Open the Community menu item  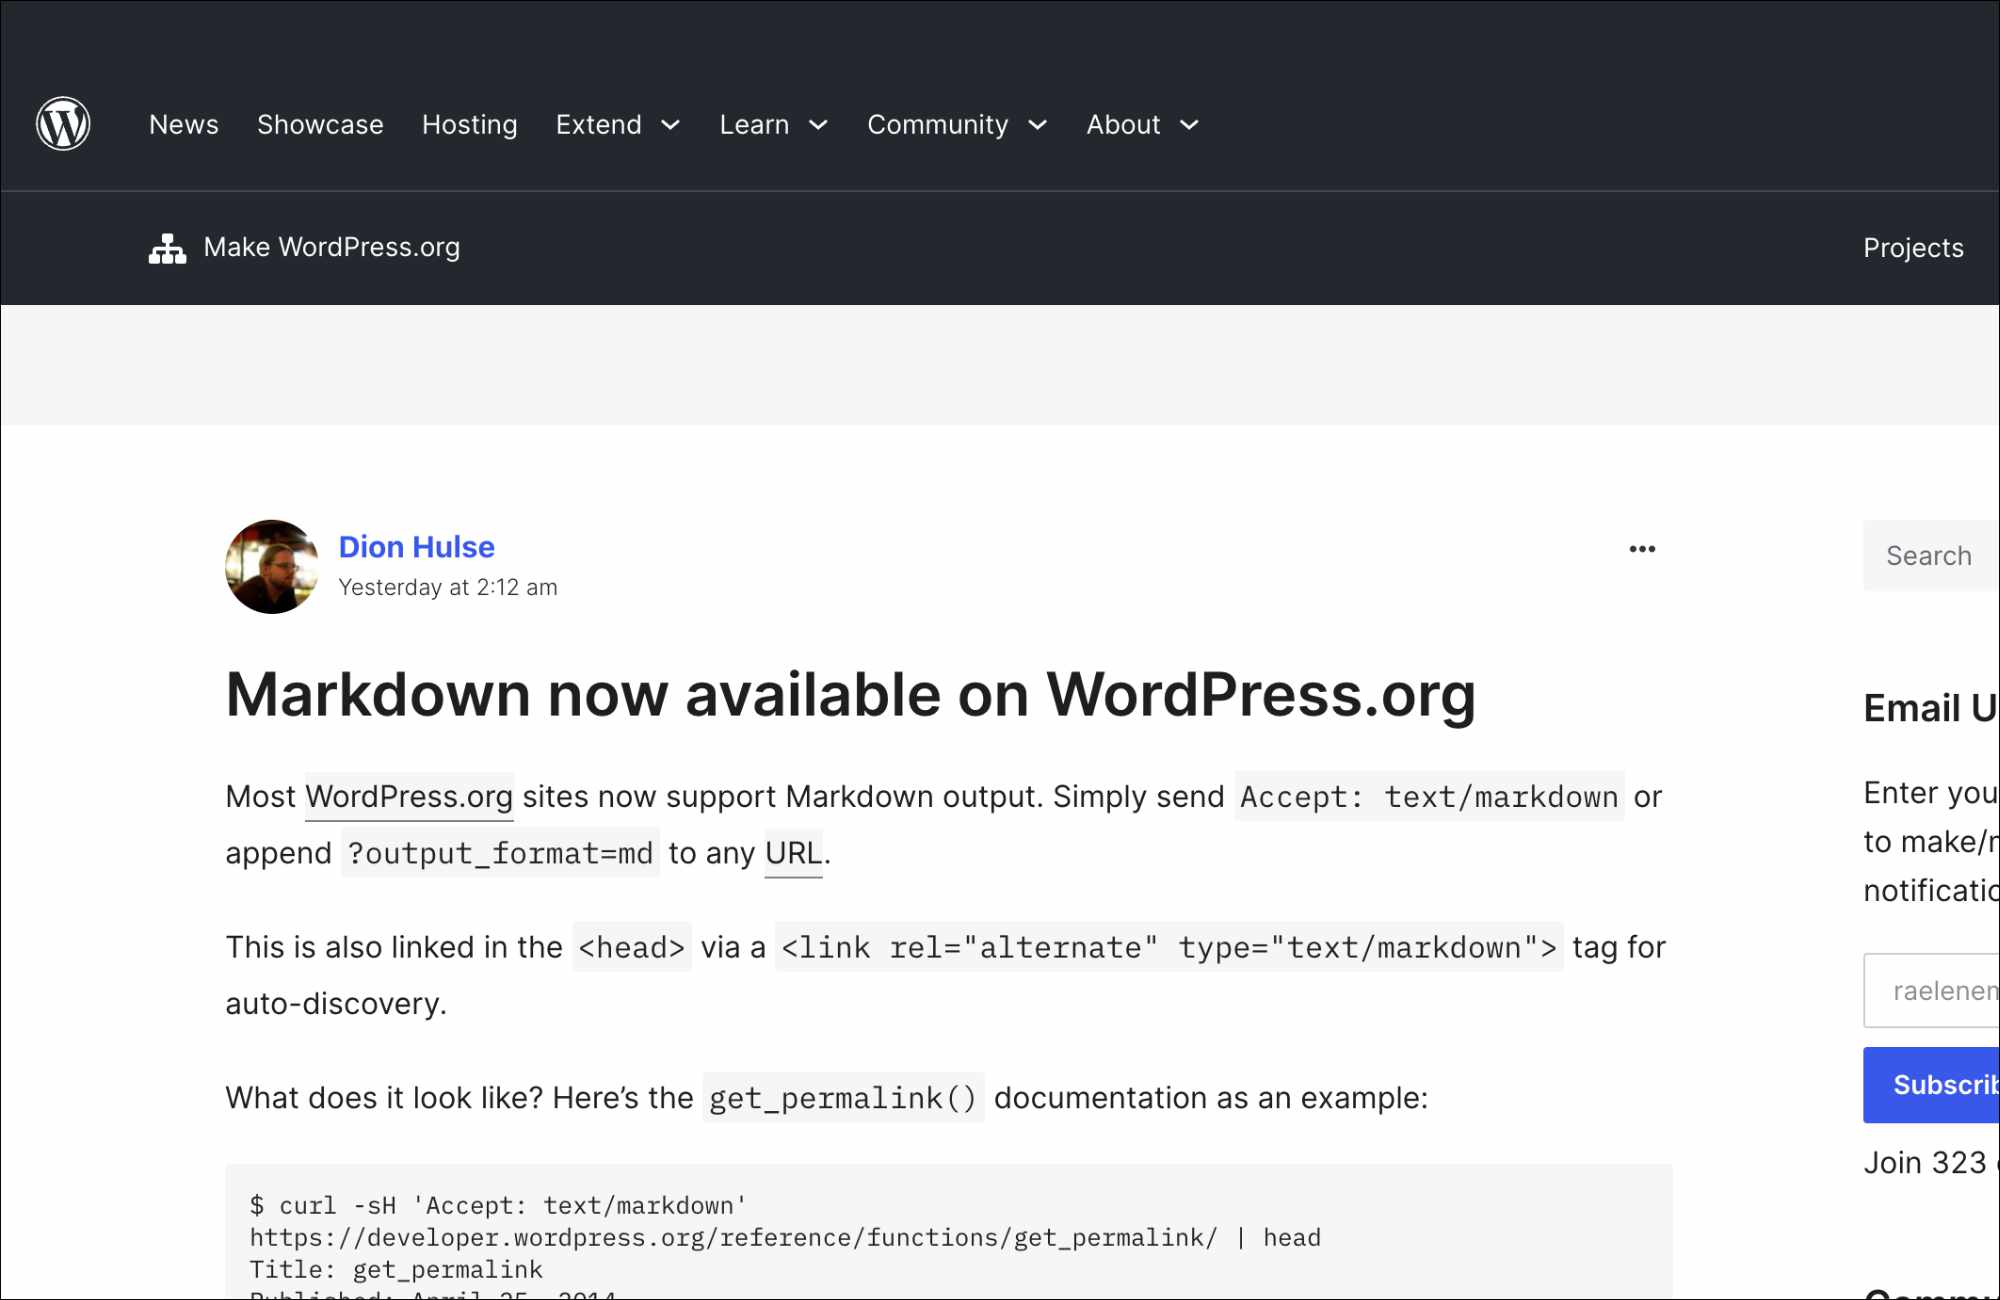click(938, 125)
